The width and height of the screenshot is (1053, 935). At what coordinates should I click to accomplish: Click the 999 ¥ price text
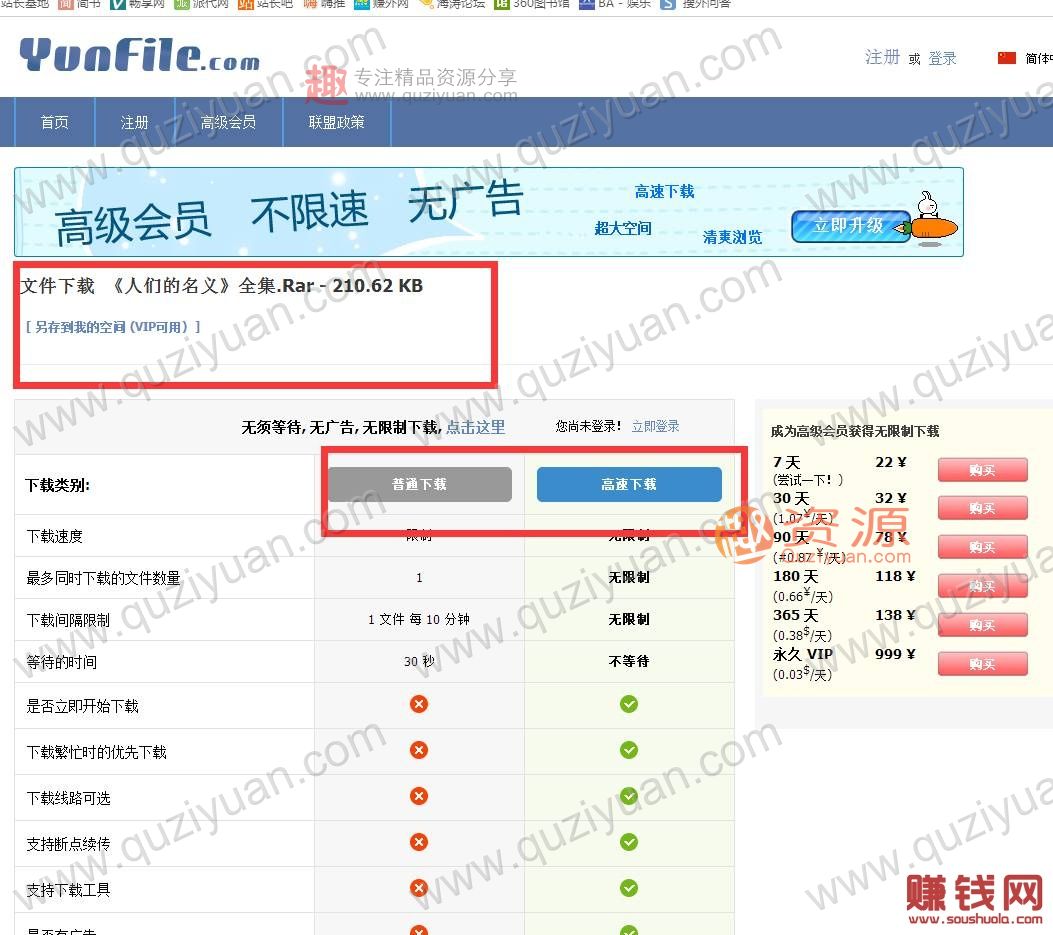click(x=895, y=654)
